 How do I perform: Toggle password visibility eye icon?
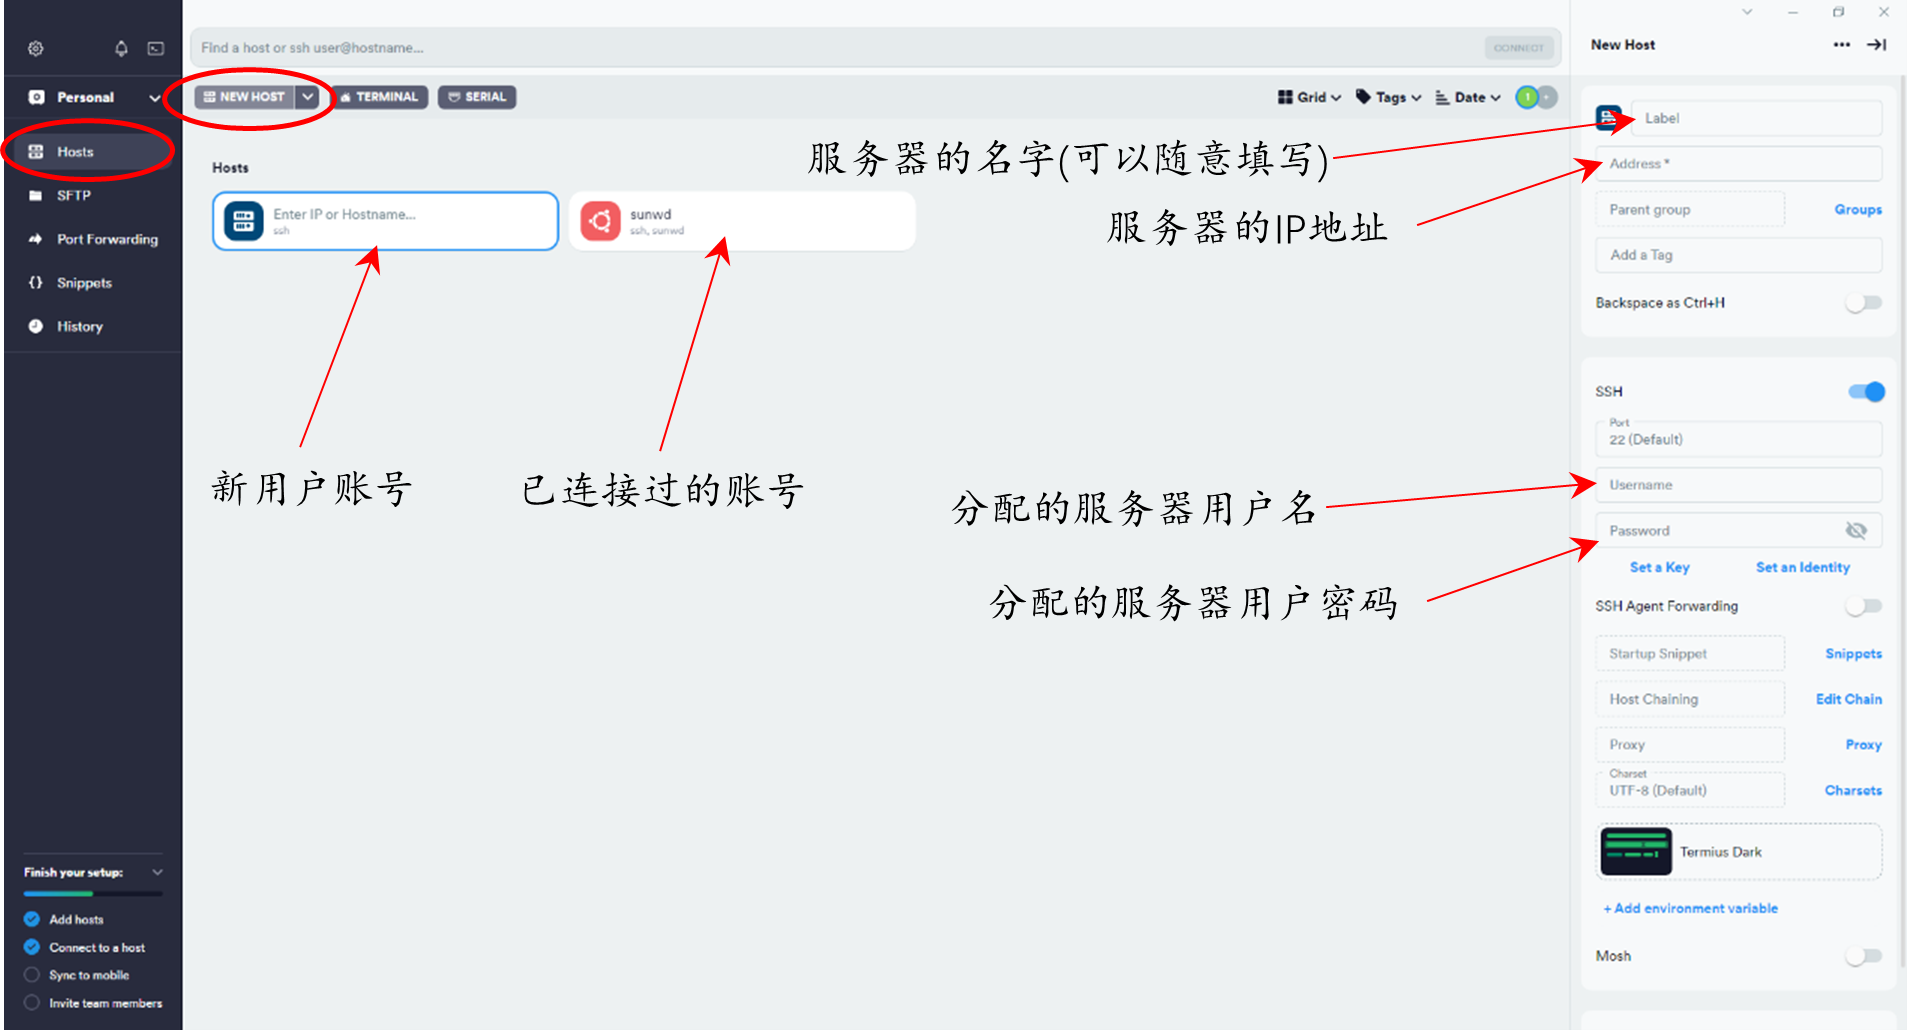click(1856, 531)
